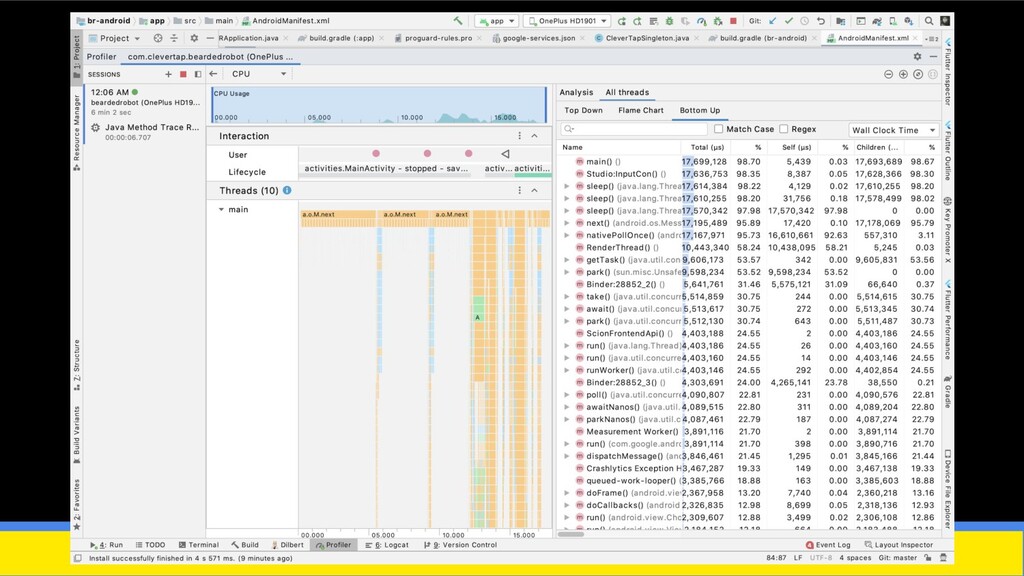Stop the current profiling session red square

184,74
